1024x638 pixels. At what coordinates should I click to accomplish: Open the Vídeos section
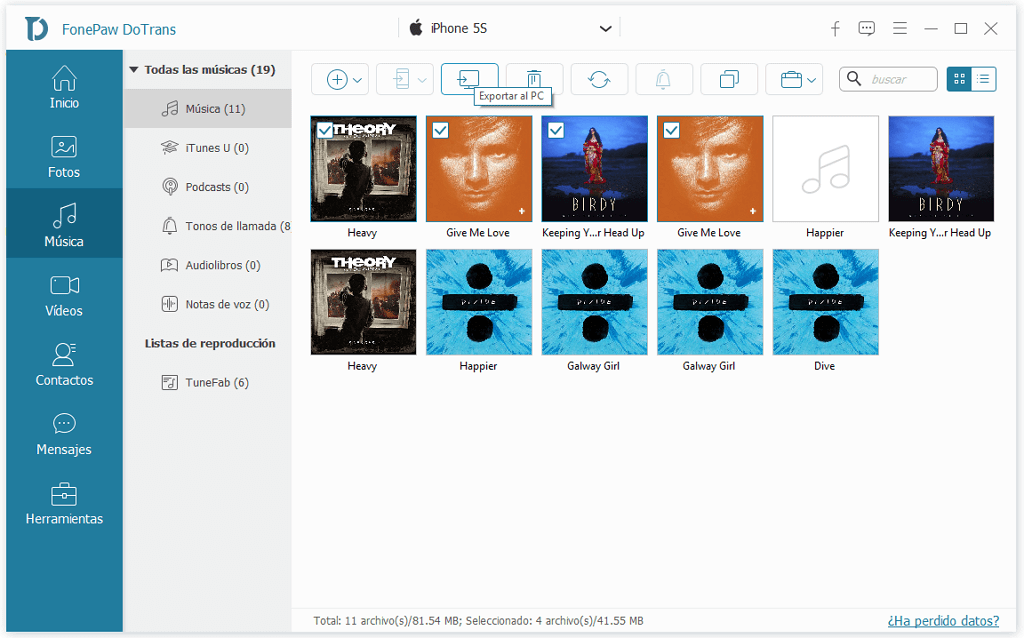click(64, 295)
